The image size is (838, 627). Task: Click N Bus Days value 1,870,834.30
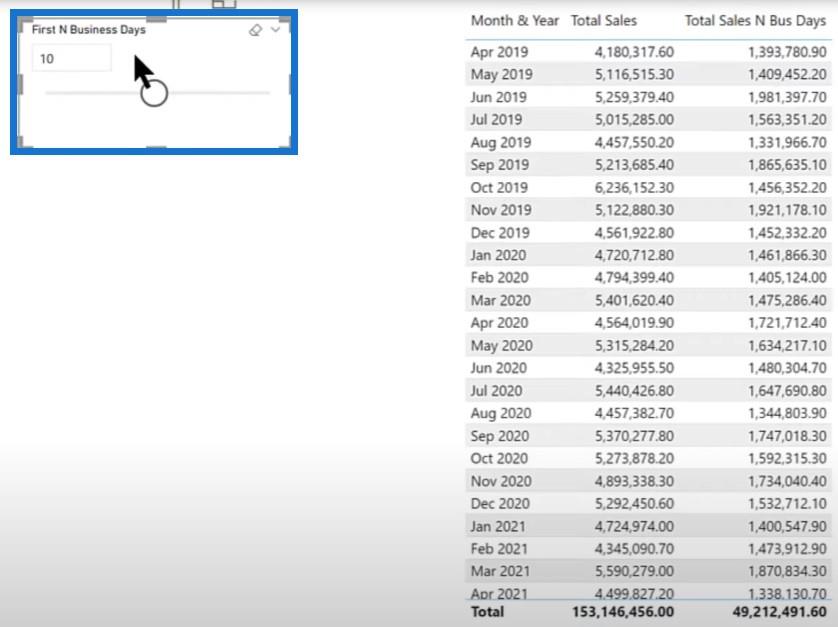coord(787,571)
